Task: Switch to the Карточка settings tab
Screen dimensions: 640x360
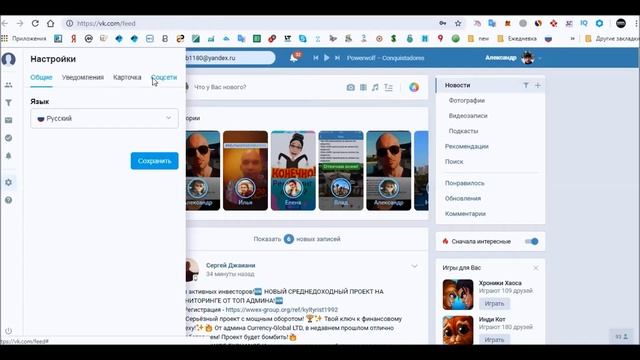Action: click(x=127, y=77)
